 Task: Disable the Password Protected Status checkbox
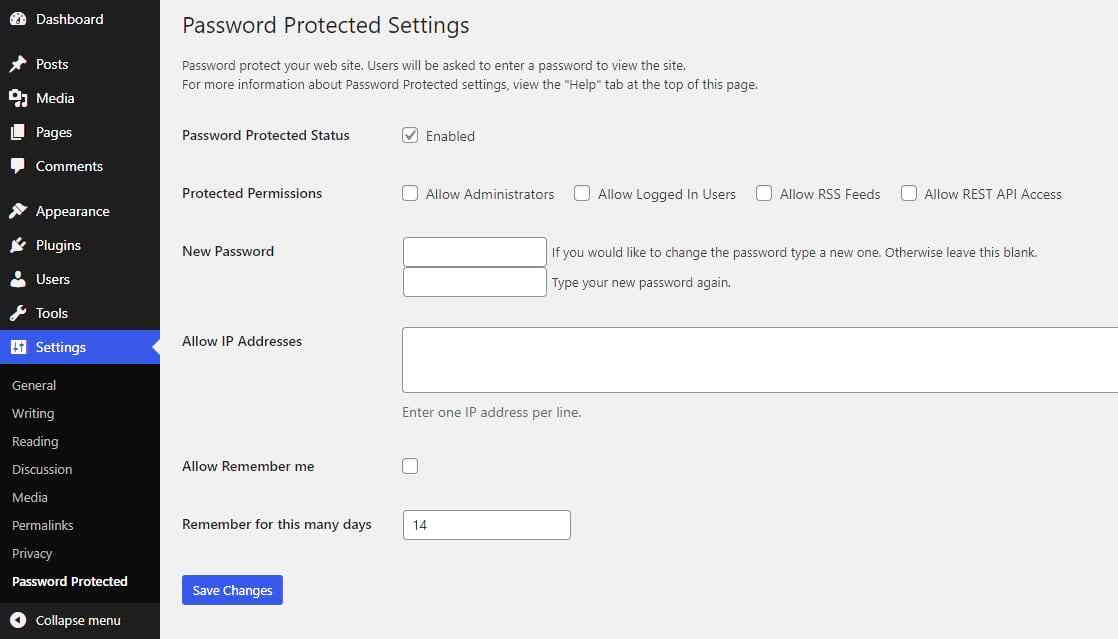point(410,135)
